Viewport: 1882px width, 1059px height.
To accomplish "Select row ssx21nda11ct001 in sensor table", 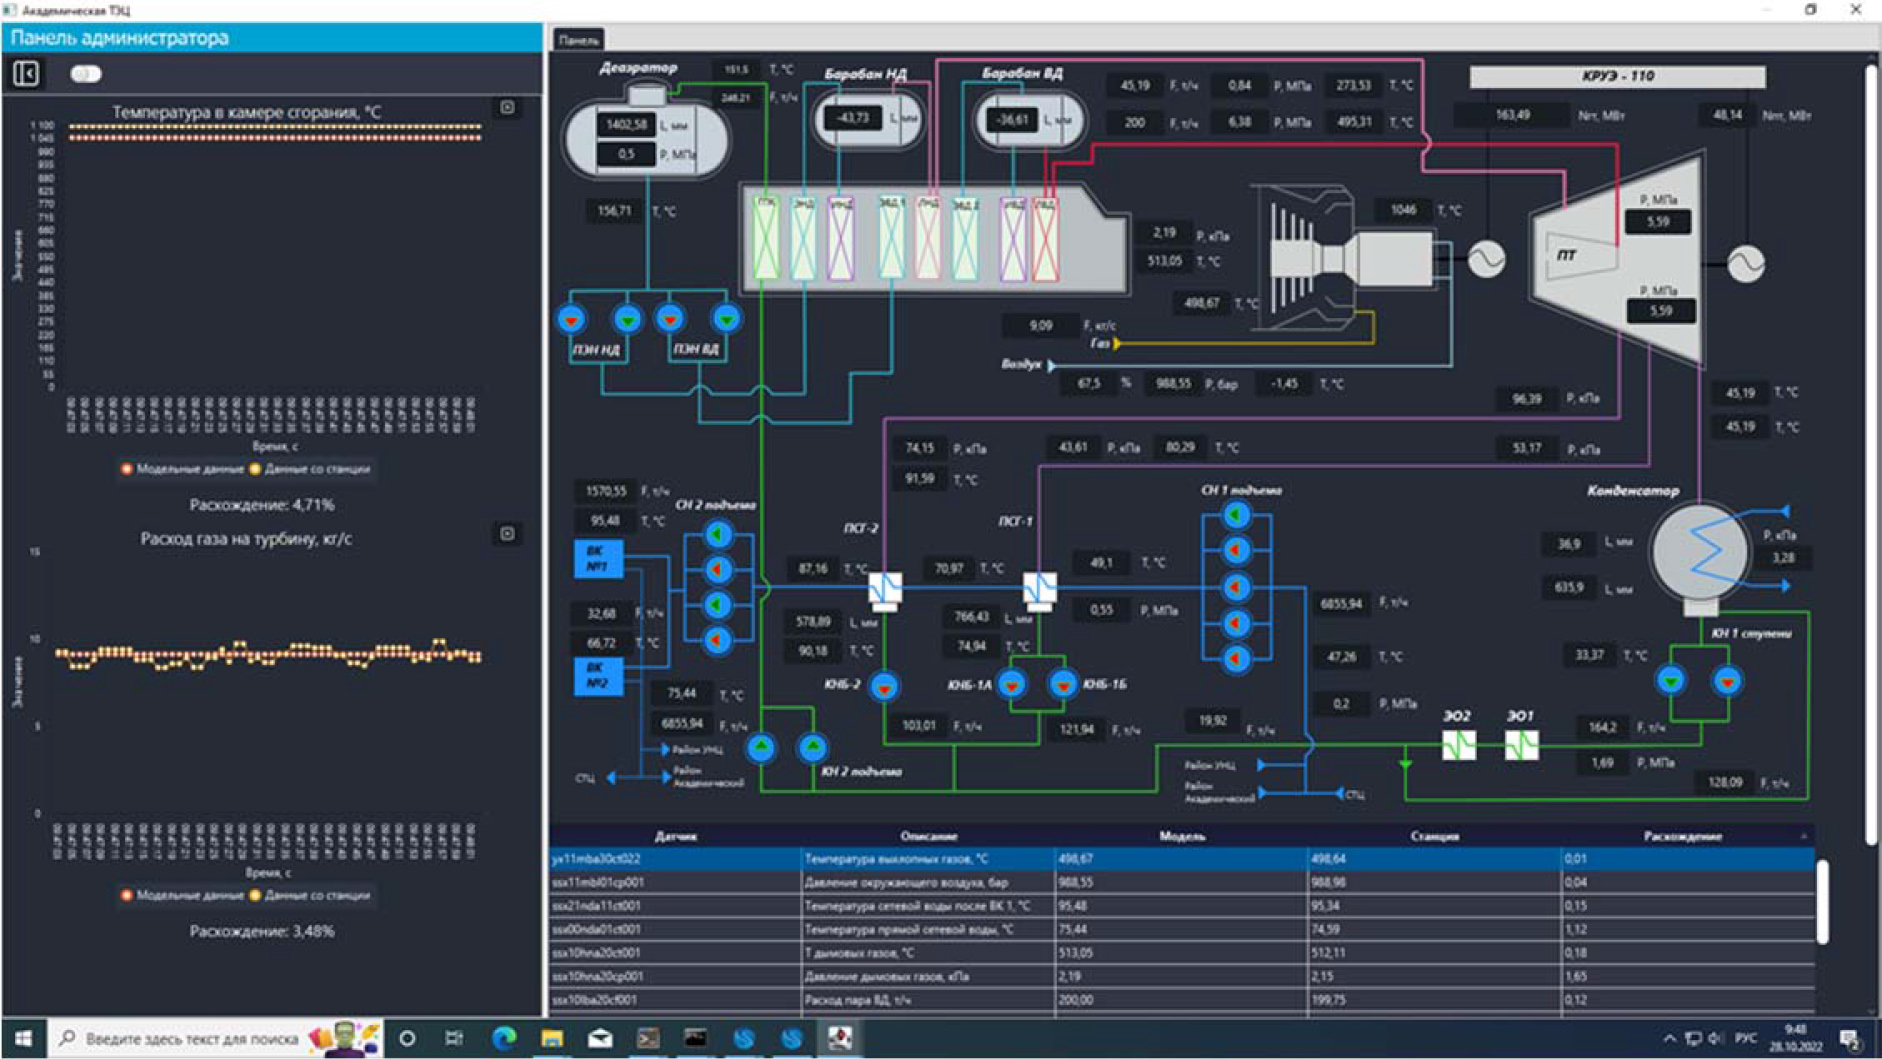I will click(1182, 906).
